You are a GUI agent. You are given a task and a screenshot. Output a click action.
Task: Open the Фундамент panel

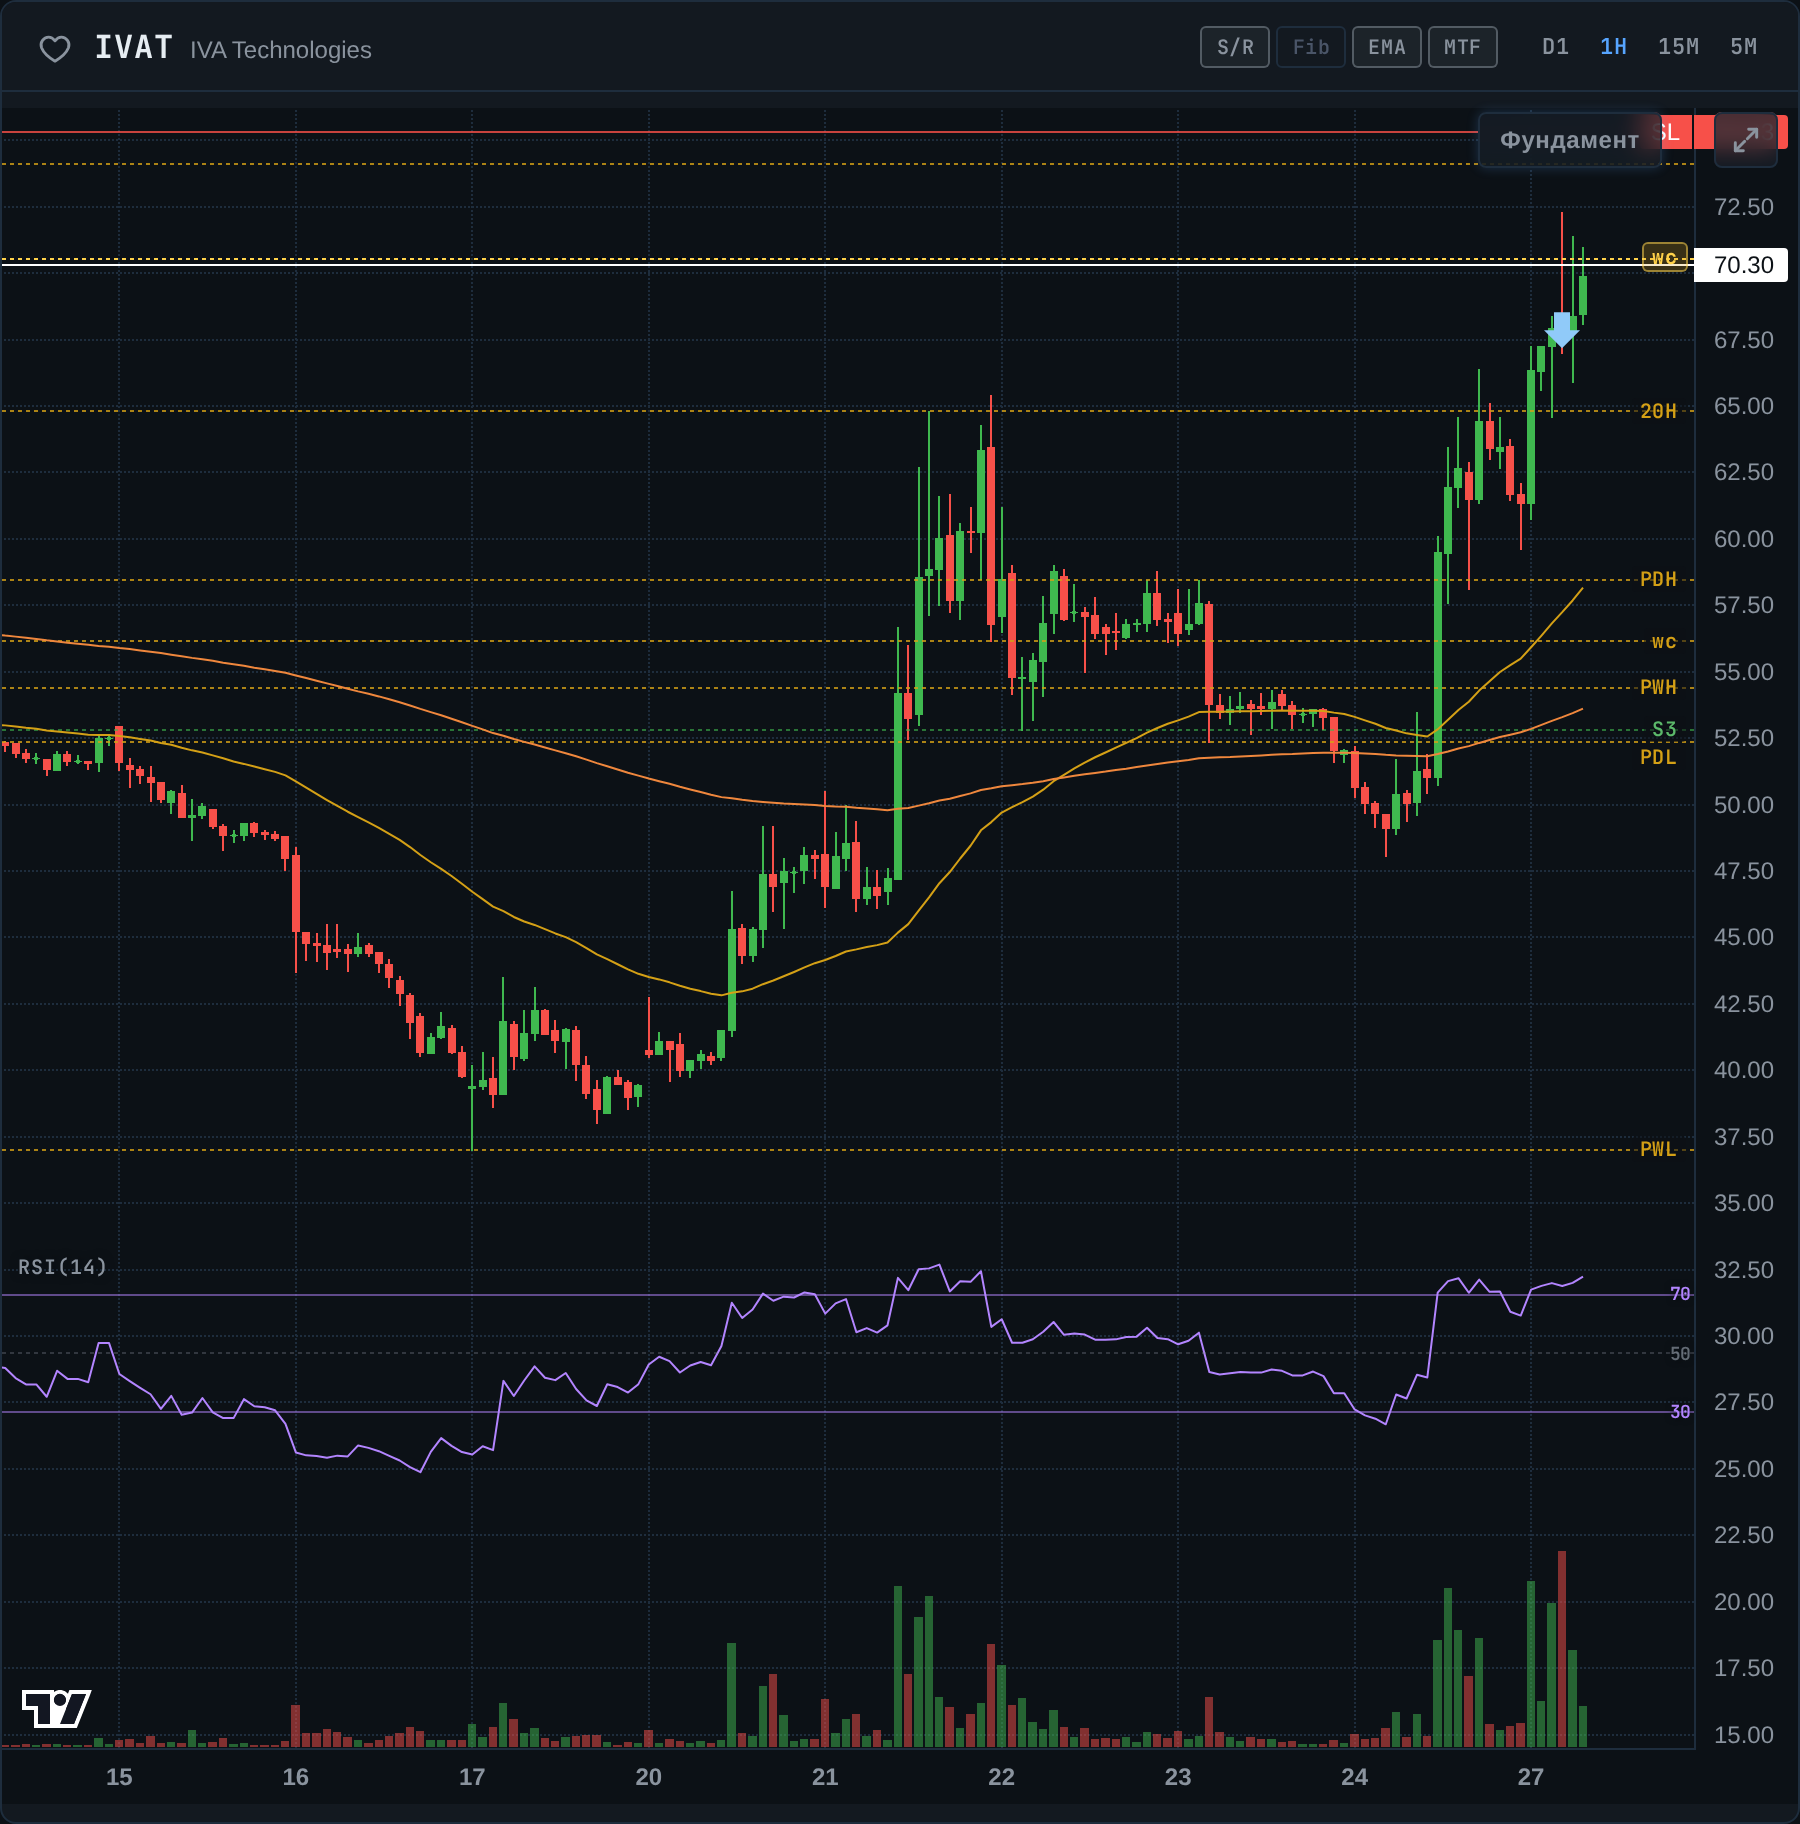1569,140
